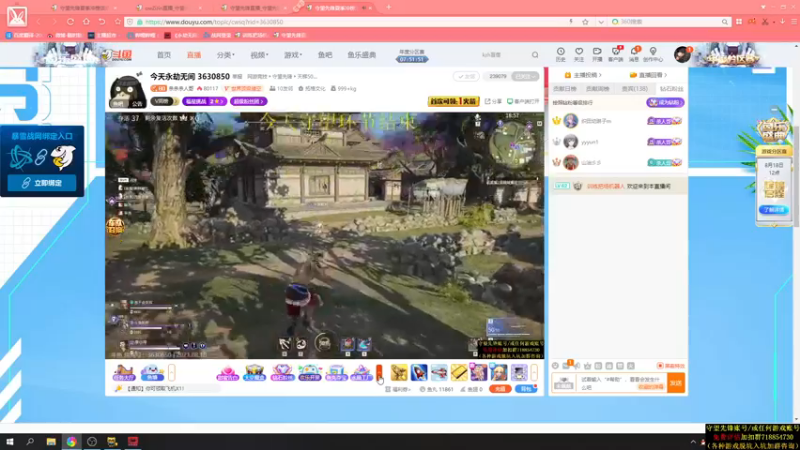Open the task hall icon under the video
This screenshot has height=450, width=800.
pos(124,373)
